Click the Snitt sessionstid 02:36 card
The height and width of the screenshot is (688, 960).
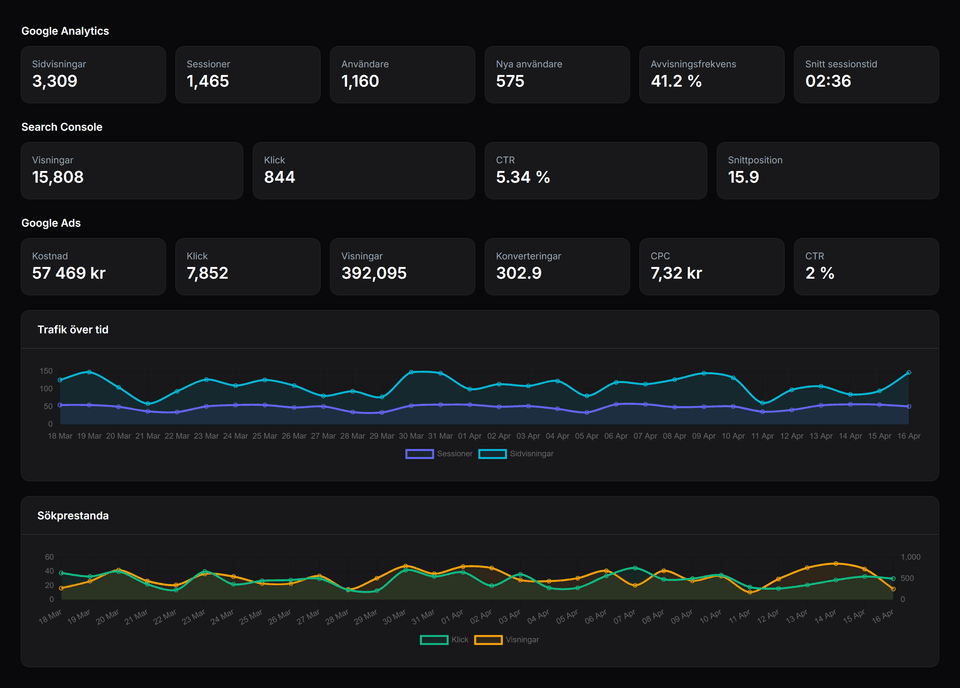click(x=866, y=74)
